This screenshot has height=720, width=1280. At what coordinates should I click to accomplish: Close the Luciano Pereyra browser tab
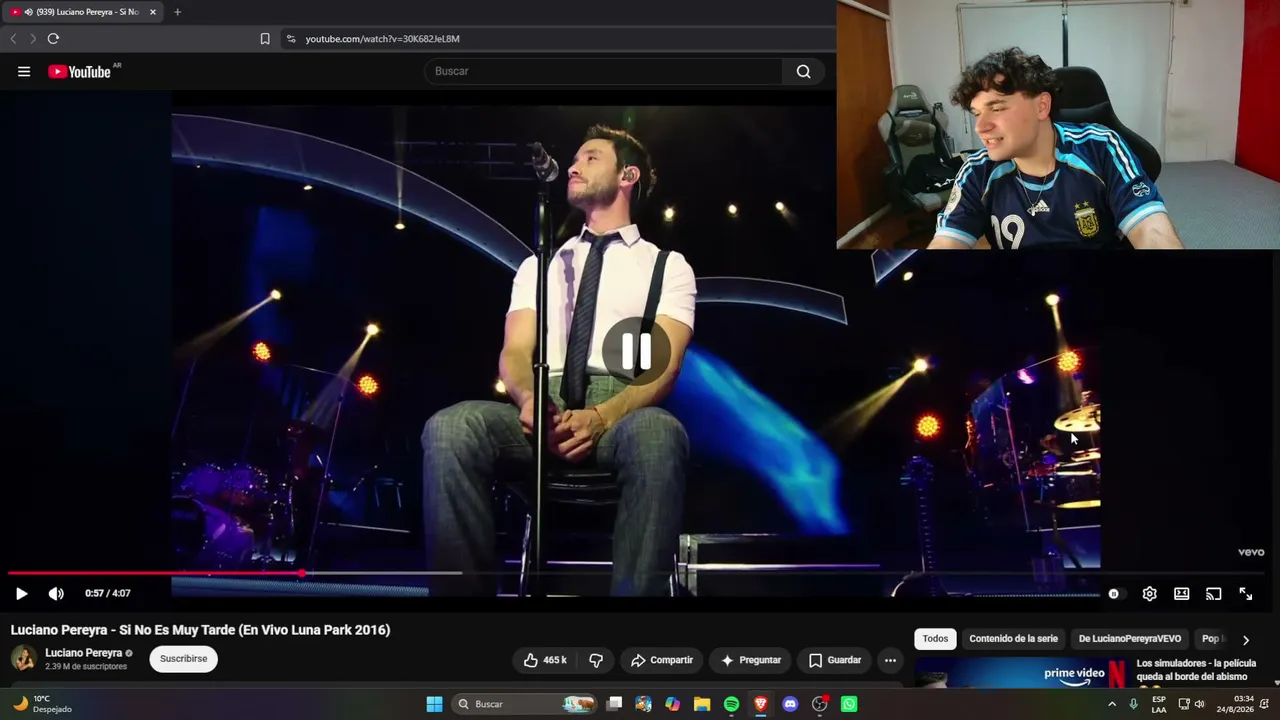point(153,12)
